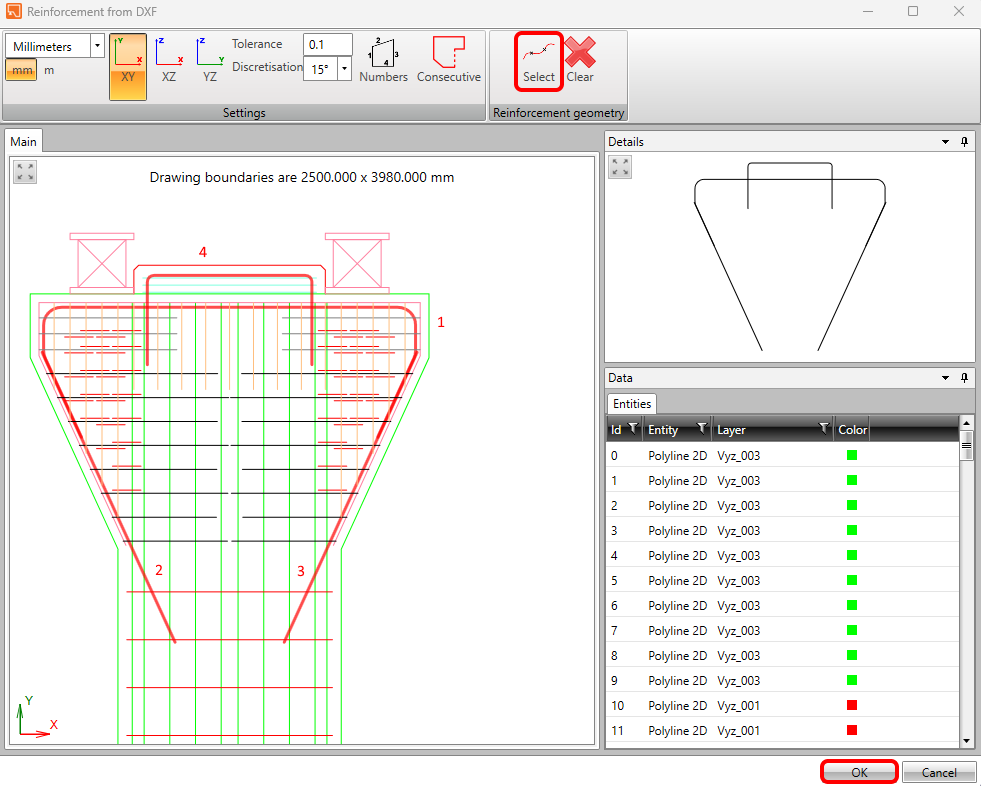Switch units toggle to mm
This screenshot has height=786, width=981.
[21, 70]
